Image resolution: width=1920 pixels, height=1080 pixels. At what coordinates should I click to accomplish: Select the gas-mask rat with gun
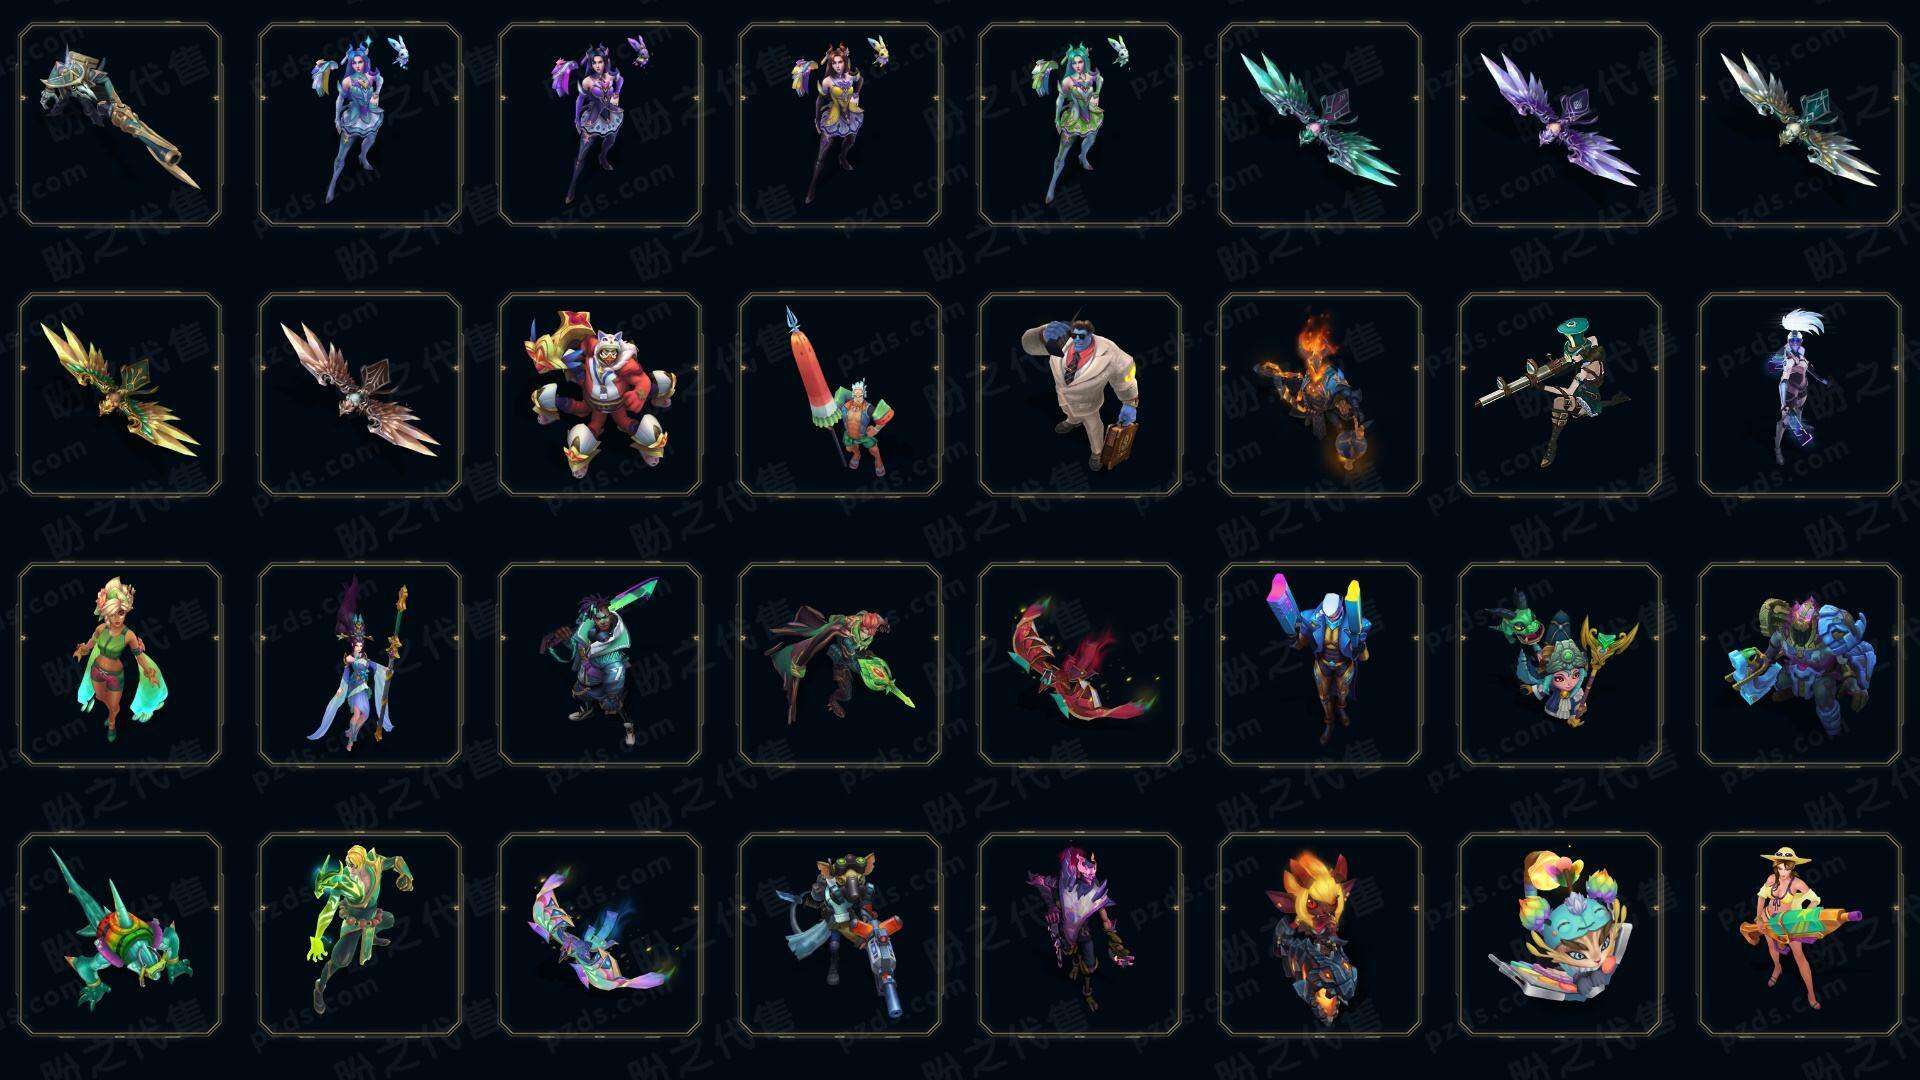840,934
